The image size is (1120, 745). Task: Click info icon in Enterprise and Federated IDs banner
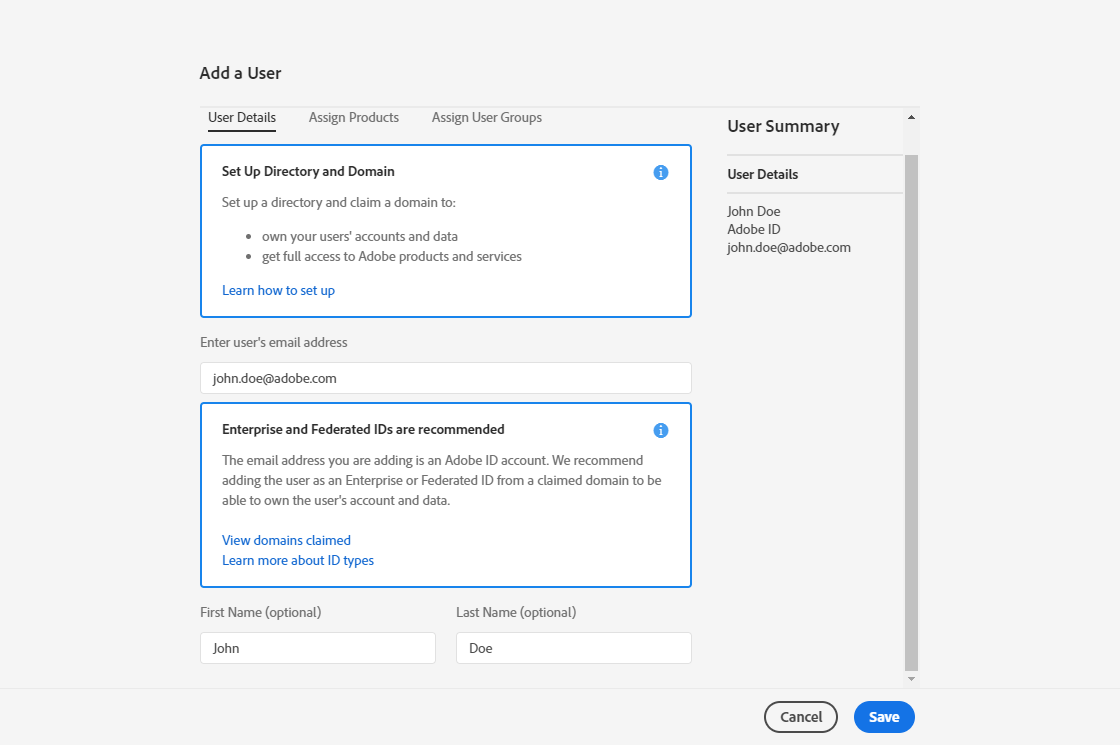(660, 430)
